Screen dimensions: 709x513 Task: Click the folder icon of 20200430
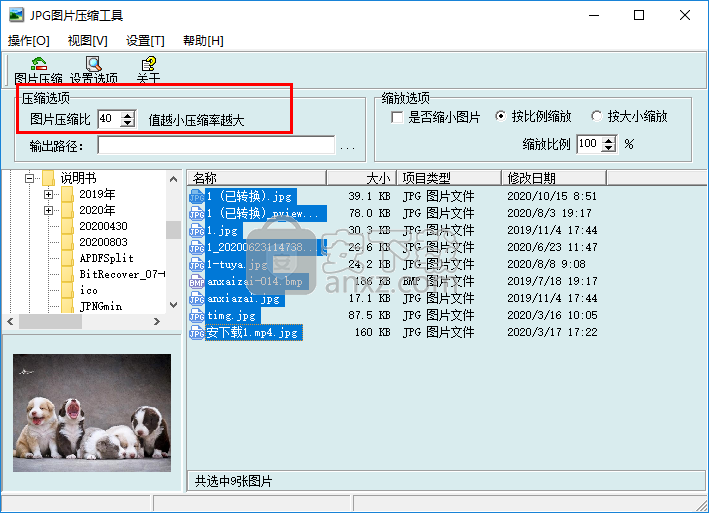[x=67, y=226]
